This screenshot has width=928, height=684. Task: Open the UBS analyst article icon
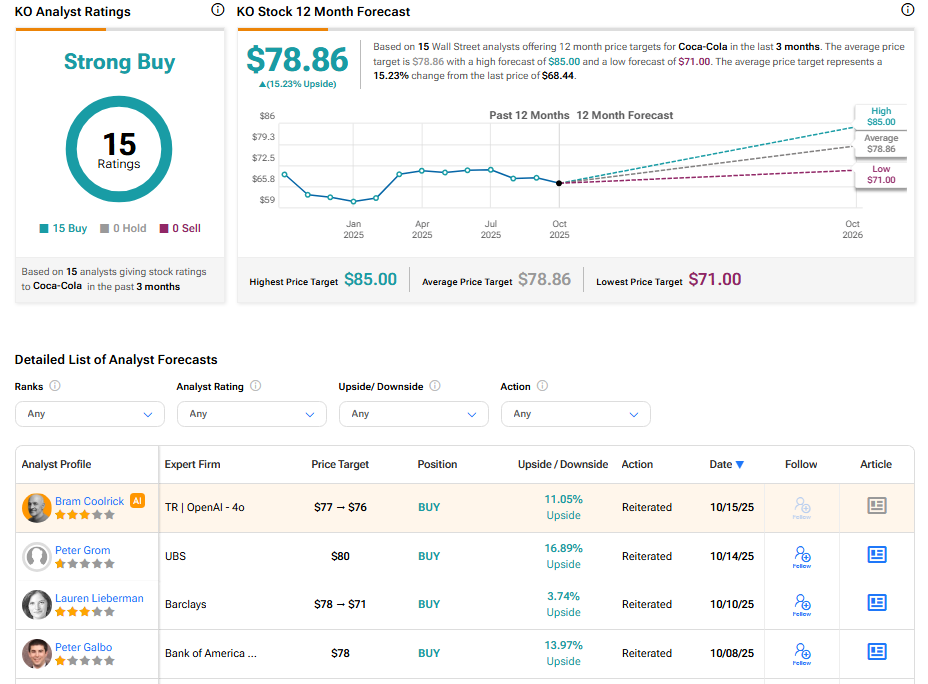[x=877, y=555]
